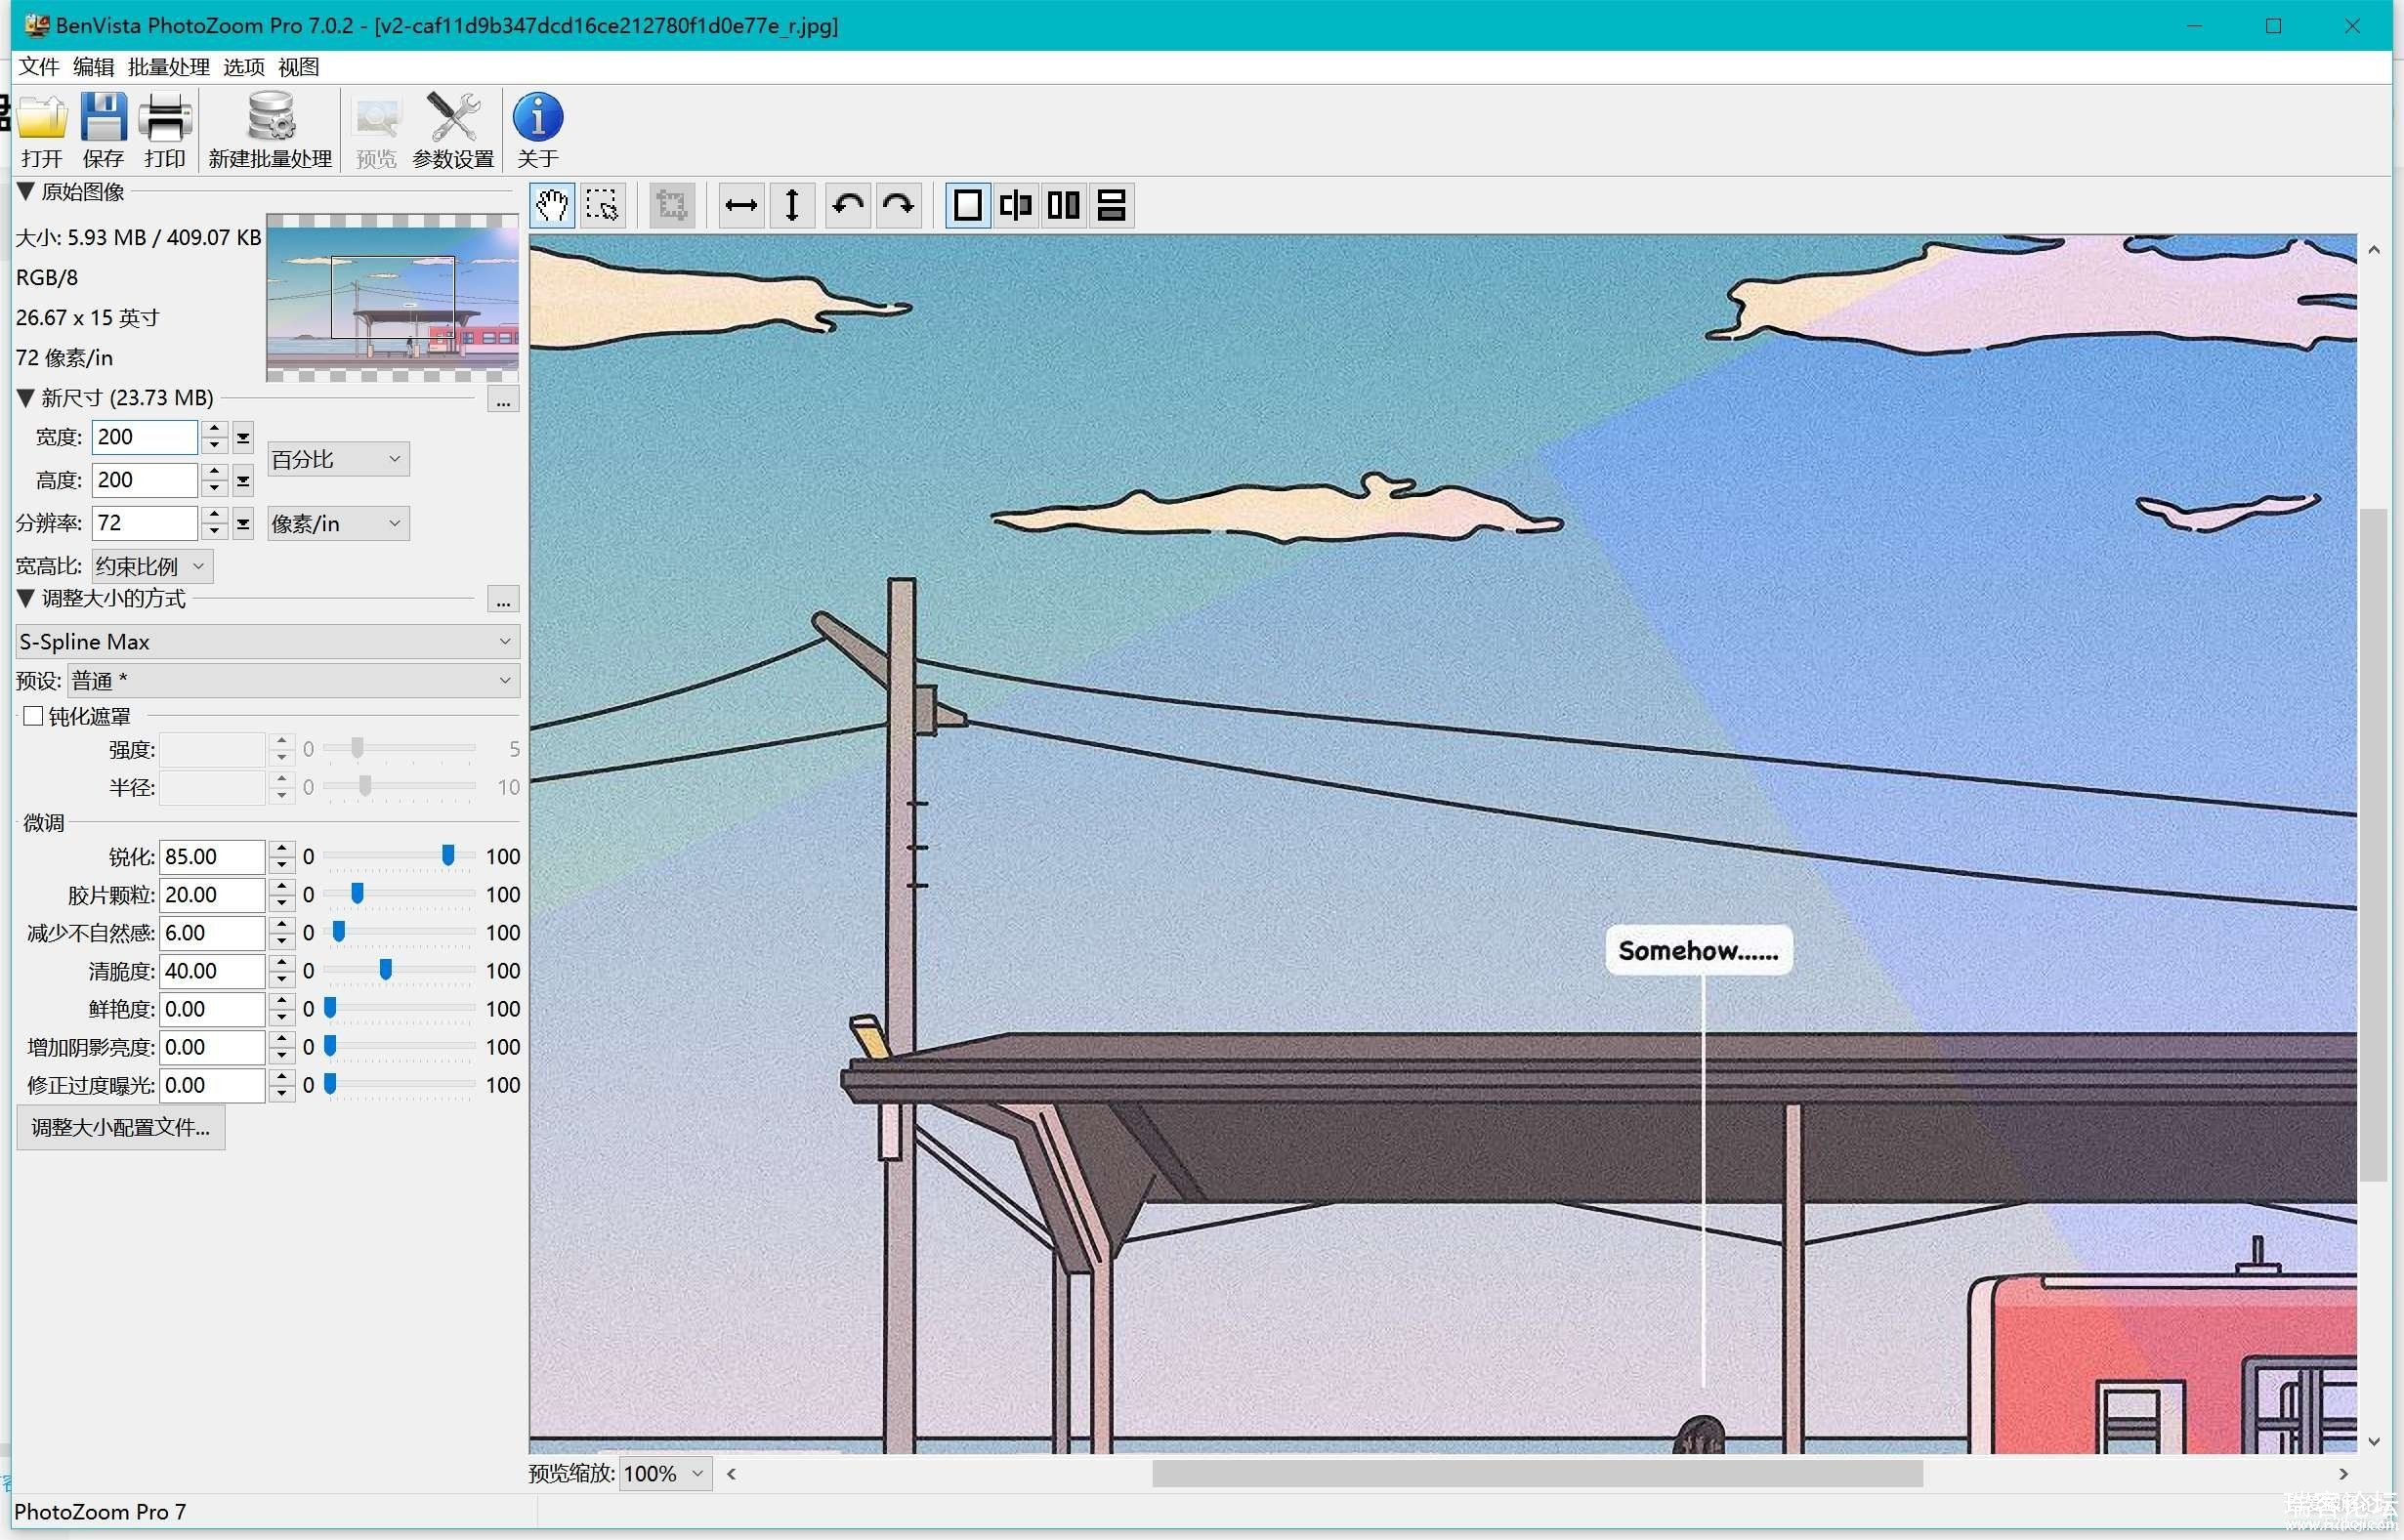Click the vertical preview scrollbar thumb
Image resolution: width=2404 pixels, height=1540 pixels.
(x=2373, y=845)
